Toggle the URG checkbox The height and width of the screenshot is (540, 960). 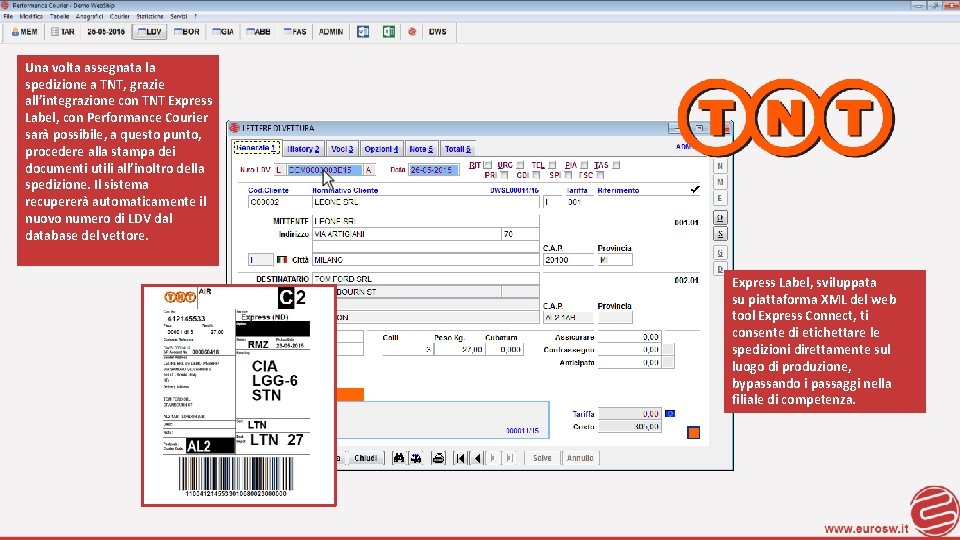(520, 165)
